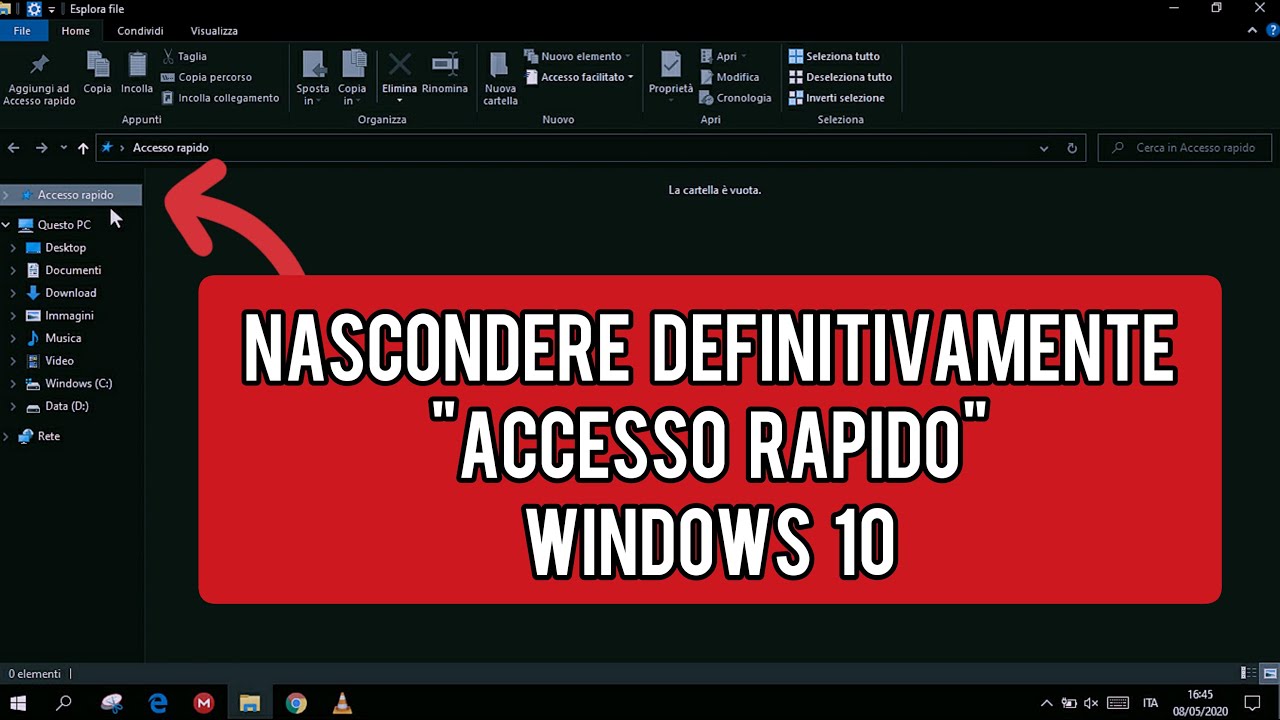1280x720 pixels.
Task: Switch to large thumbnails view icon
Action: coord(1270,674)
